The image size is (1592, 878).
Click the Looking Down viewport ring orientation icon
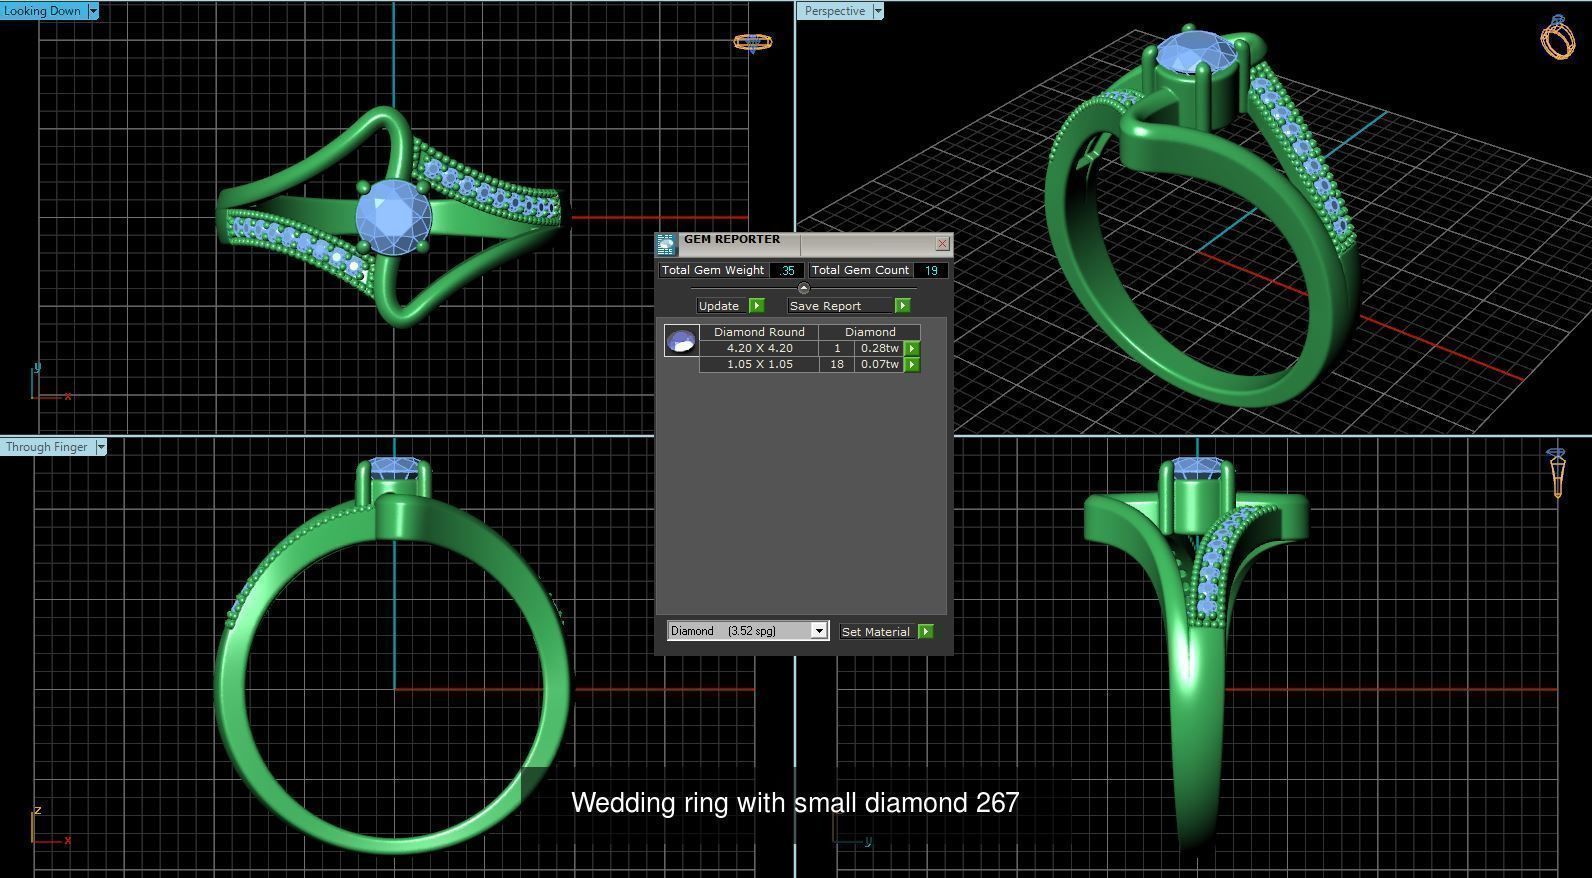(x=752, y=42)
